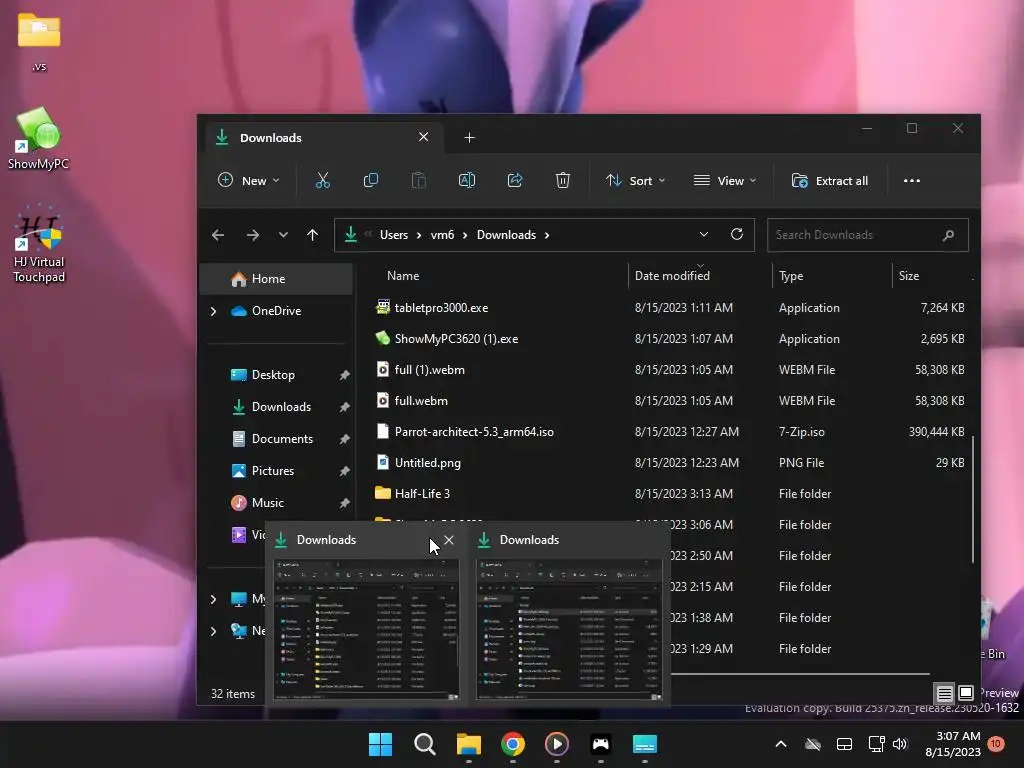Viewport: 1024px width, 768px height.
Task: Open the media player taskbar icon
Action: tap(556, 744)
